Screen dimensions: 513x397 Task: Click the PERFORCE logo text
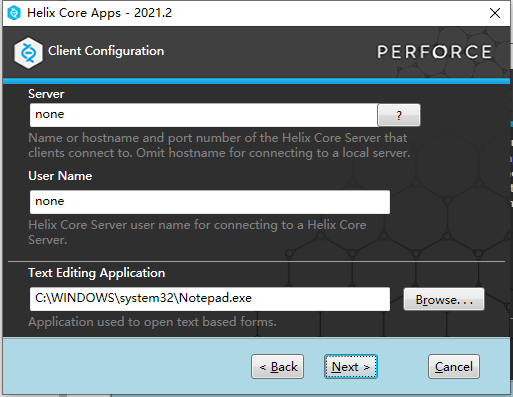434,52
